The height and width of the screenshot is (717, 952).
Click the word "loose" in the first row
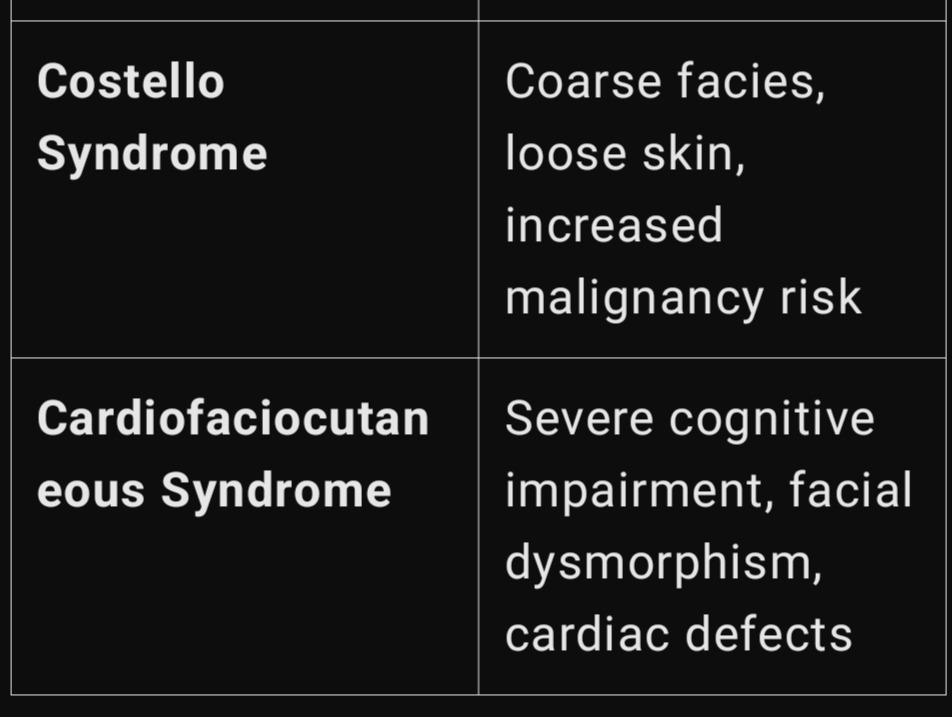(561, 154)
